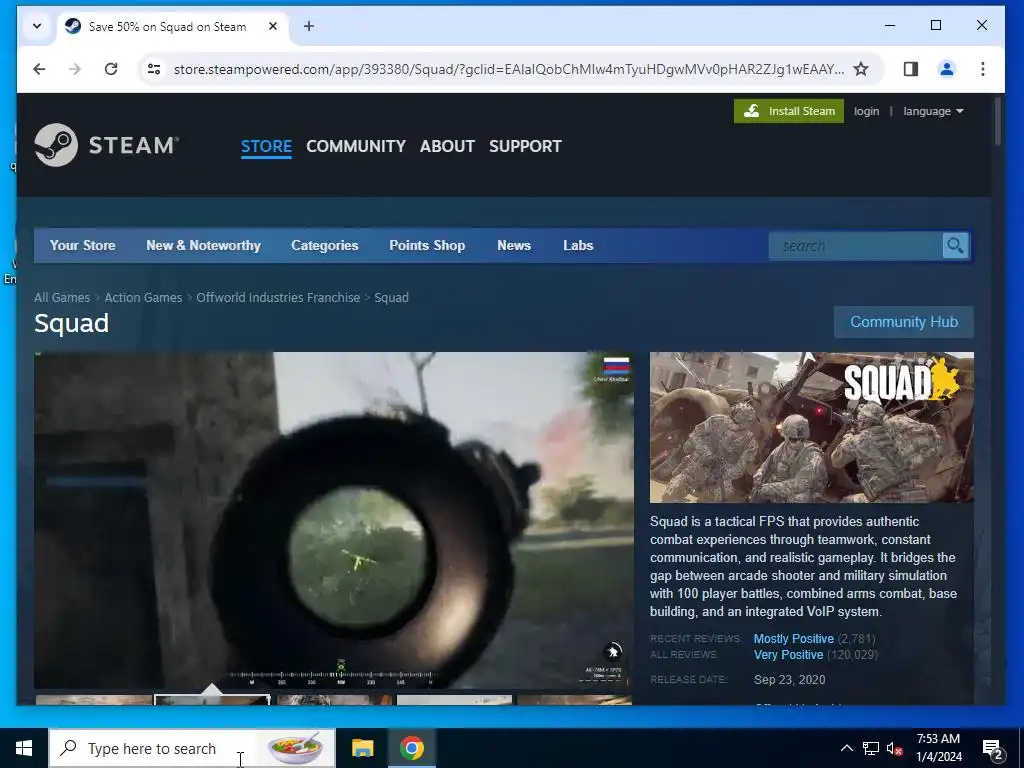Viewport: 1024px width, 768px height.
Task: Click the All Games breadcrumb
Action: coord(62,298)
